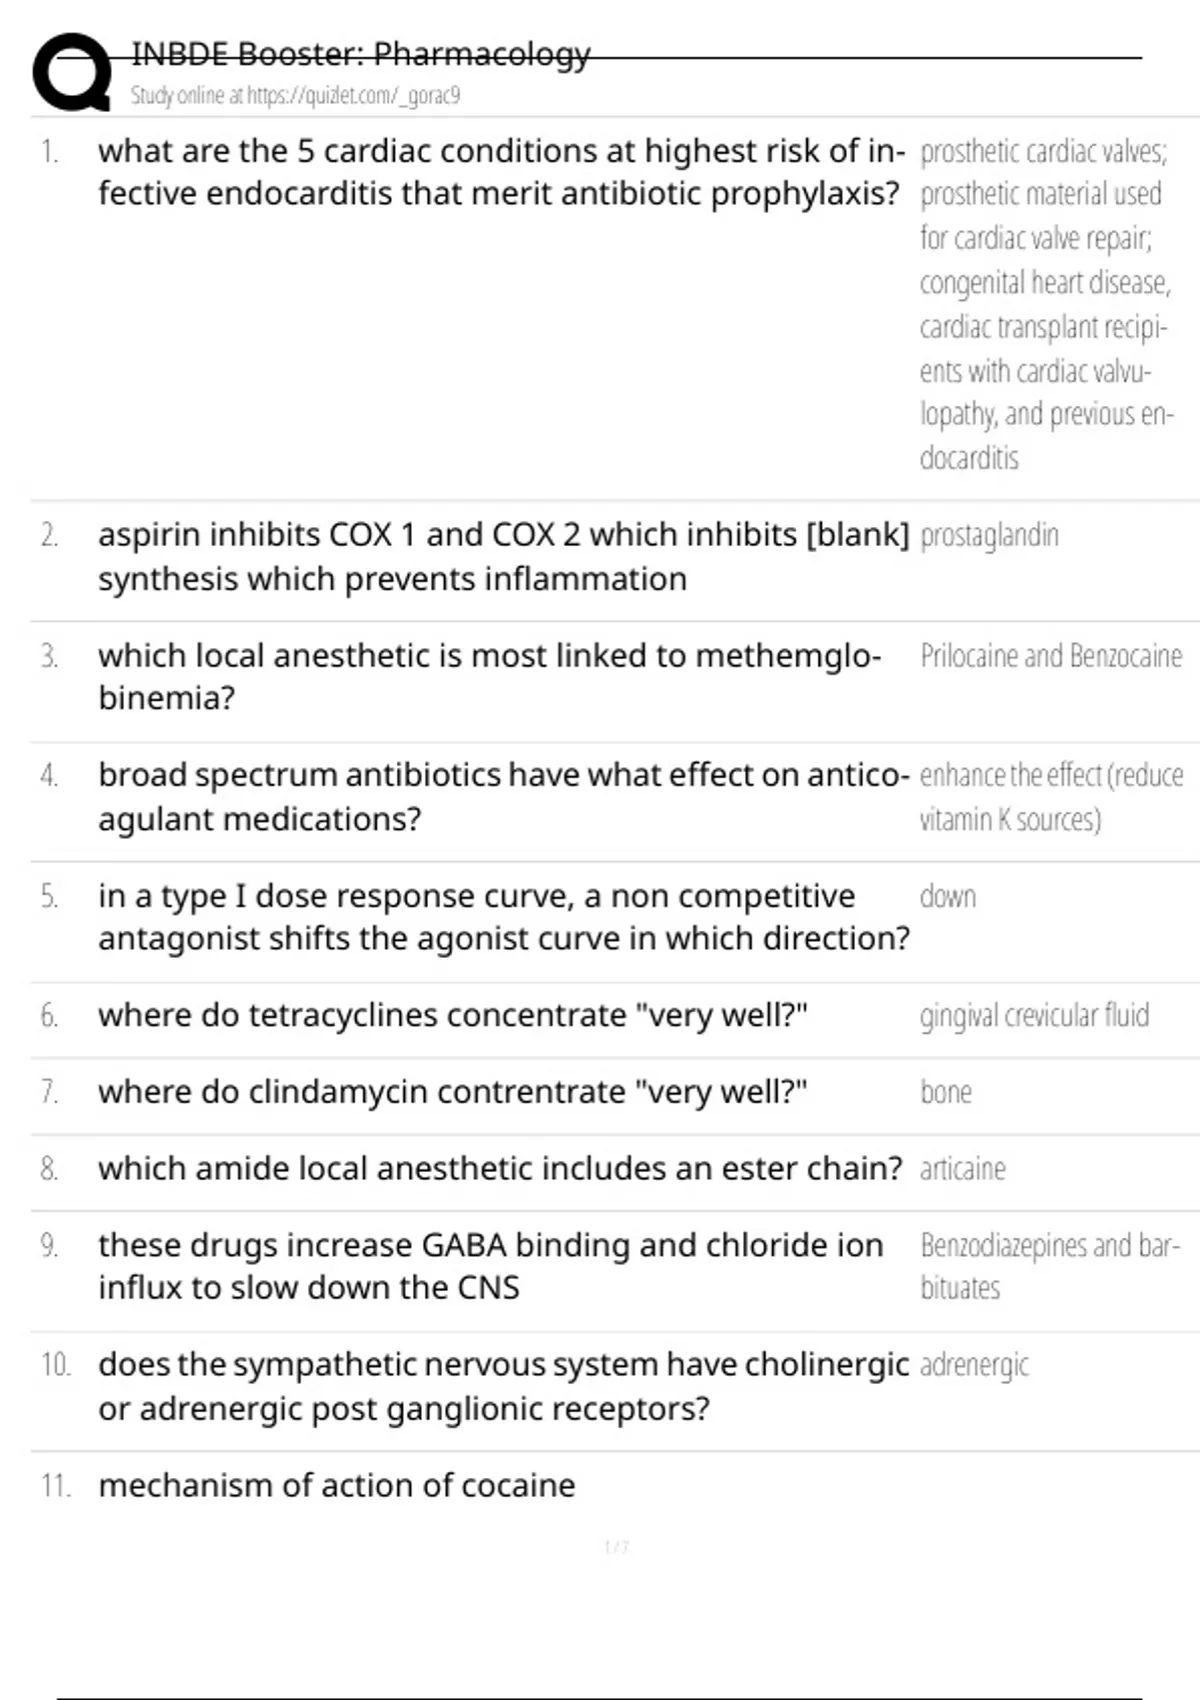Select the tetracyclines concentration question
The width and height of the screenshot is (1200, 1700).
pyautogui.click(x=452, y=1015)
